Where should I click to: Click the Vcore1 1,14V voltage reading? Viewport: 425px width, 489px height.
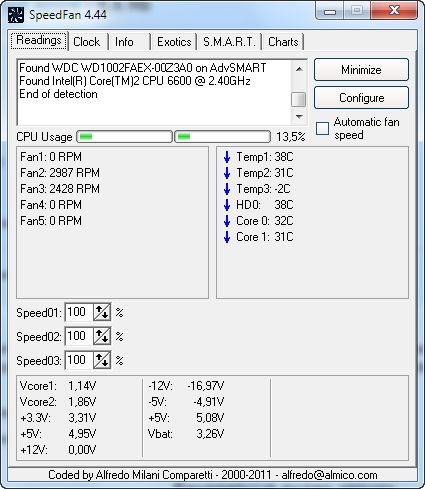coord(58,386)
